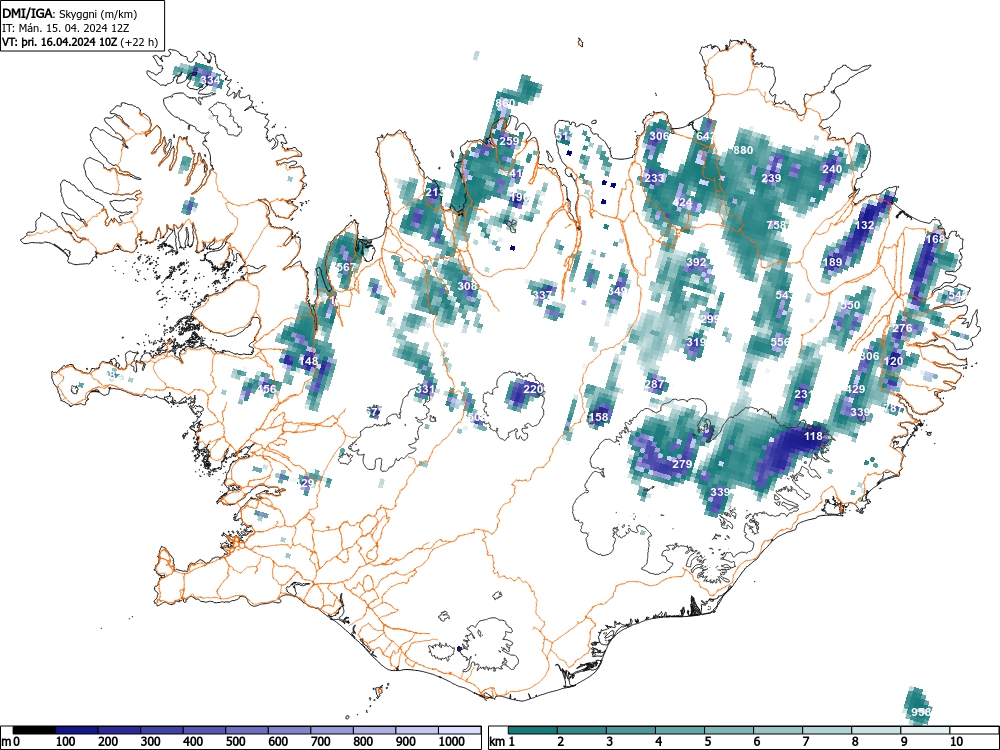Image resolution: width=1000 pixels, height=750 pixels.
Task: Click the 276 value in the east
Action: point(902,328)
